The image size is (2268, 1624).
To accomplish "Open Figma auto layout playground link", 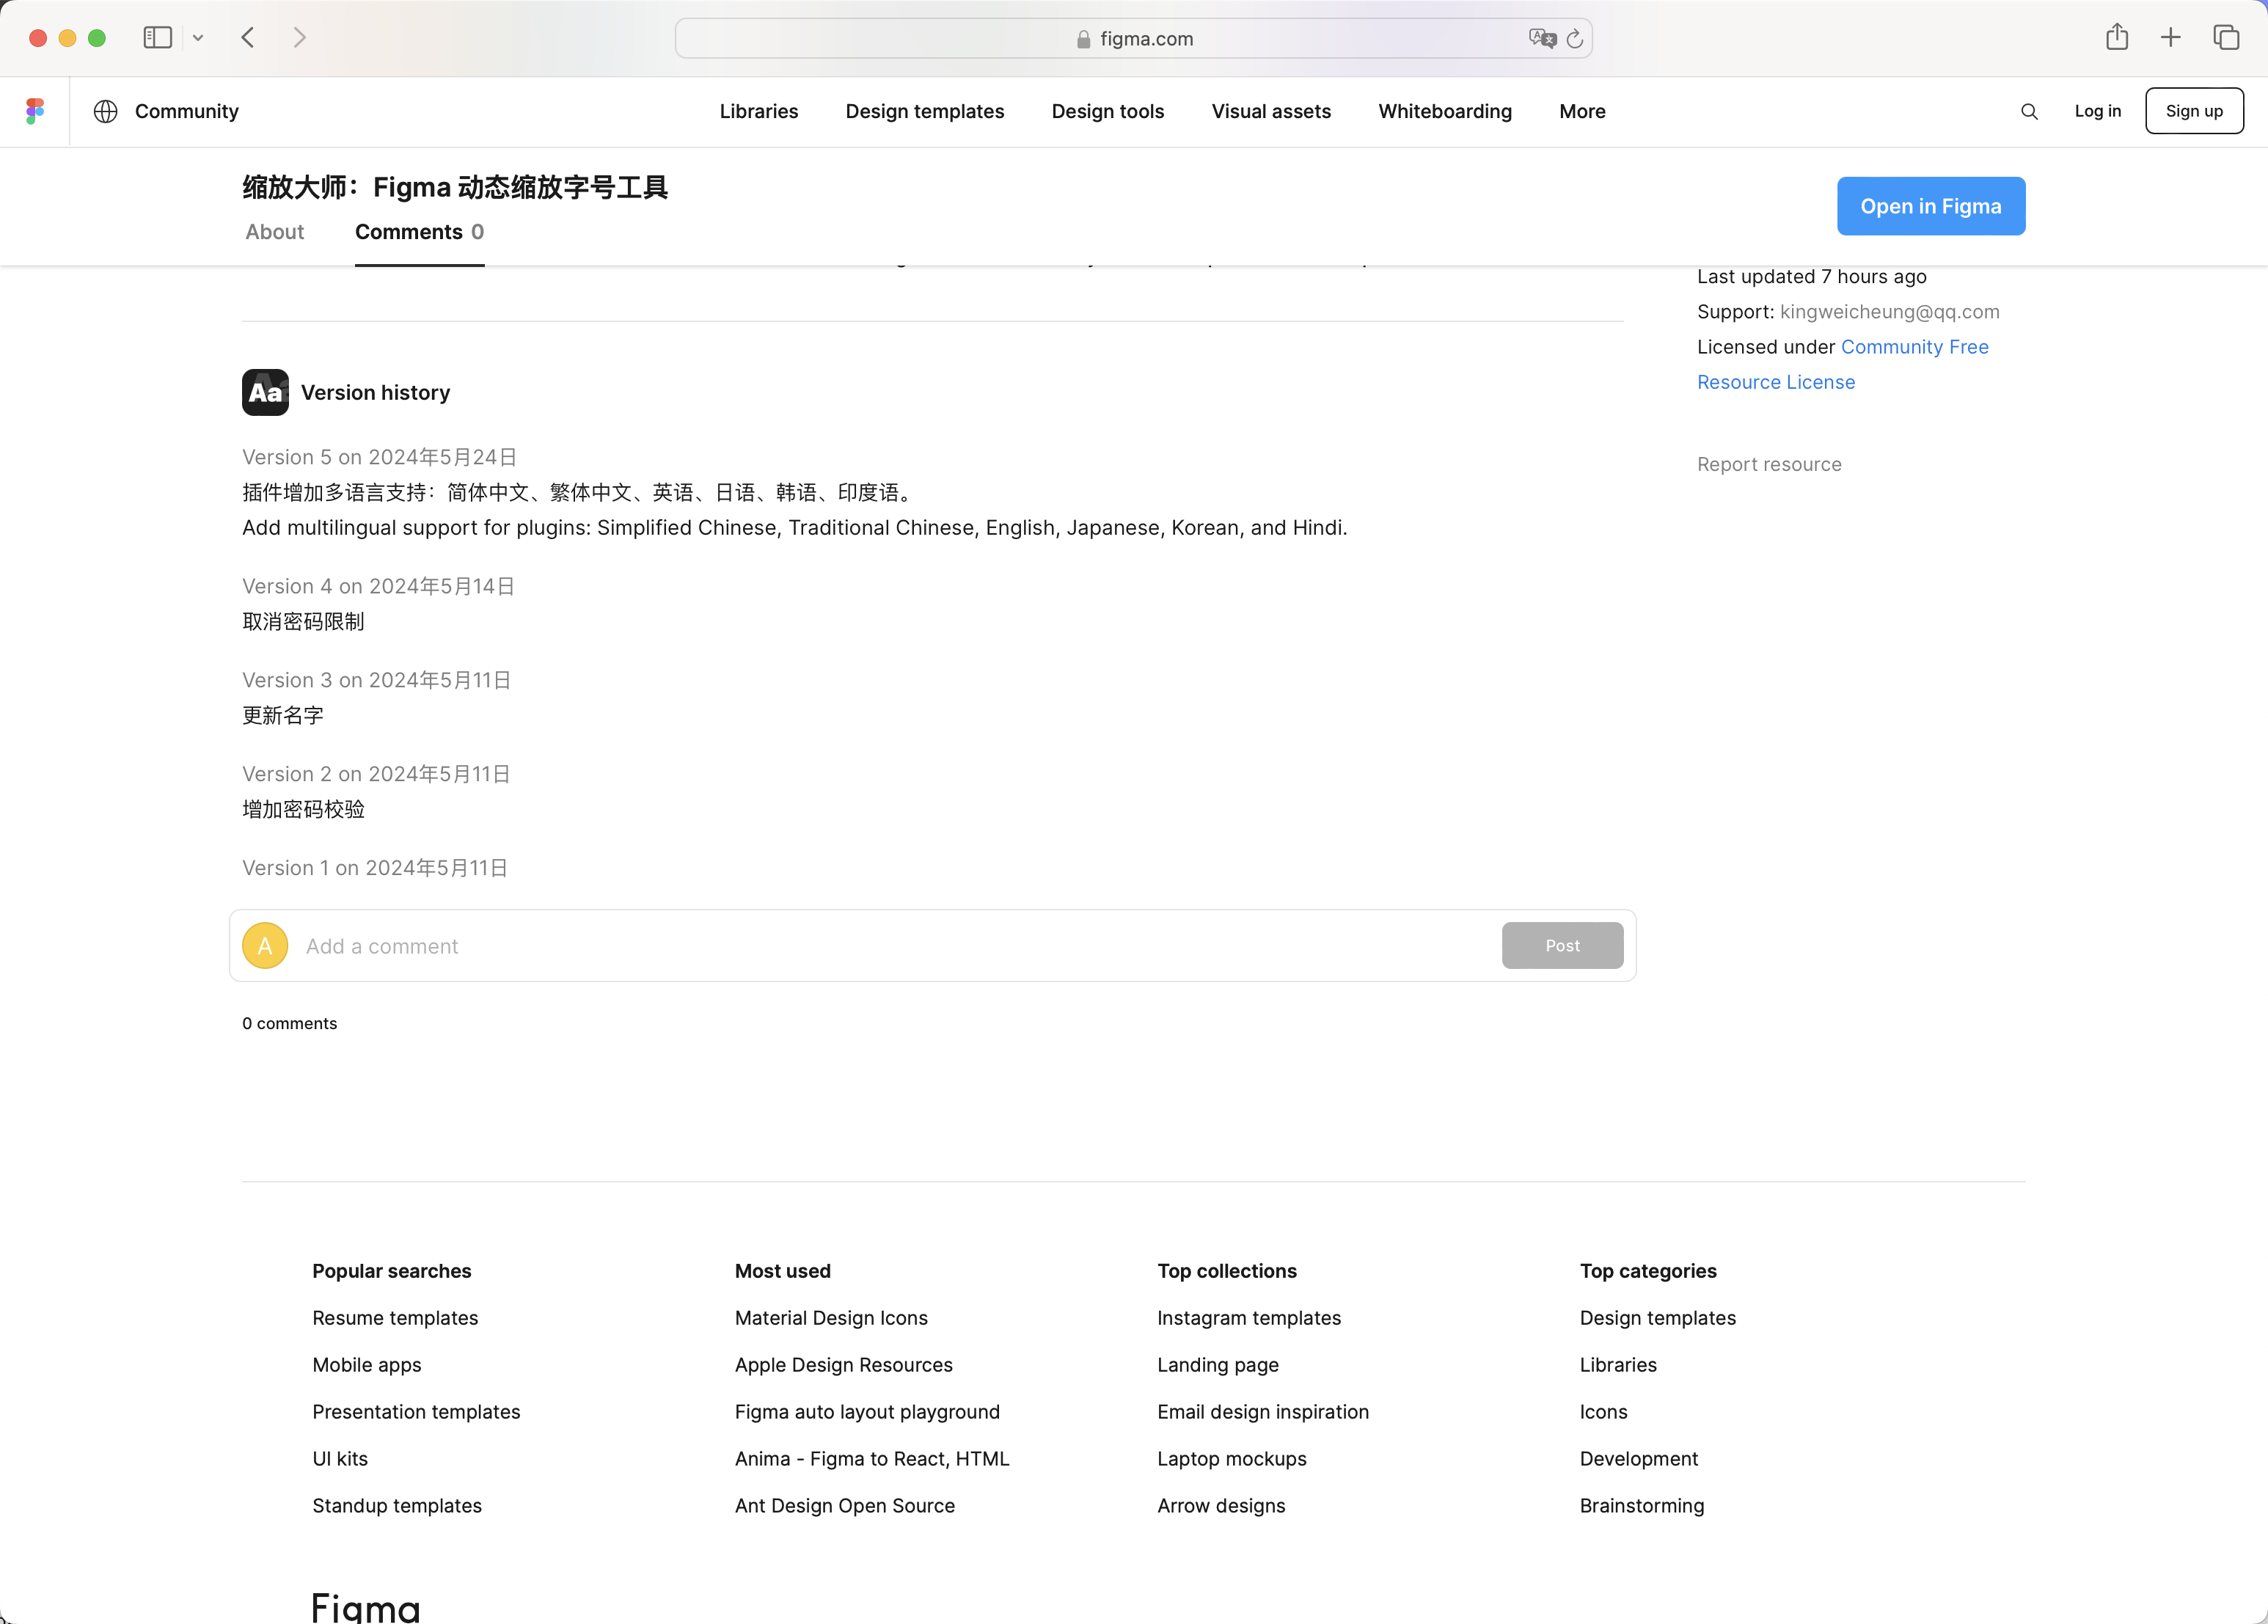I will (867, 1412).
